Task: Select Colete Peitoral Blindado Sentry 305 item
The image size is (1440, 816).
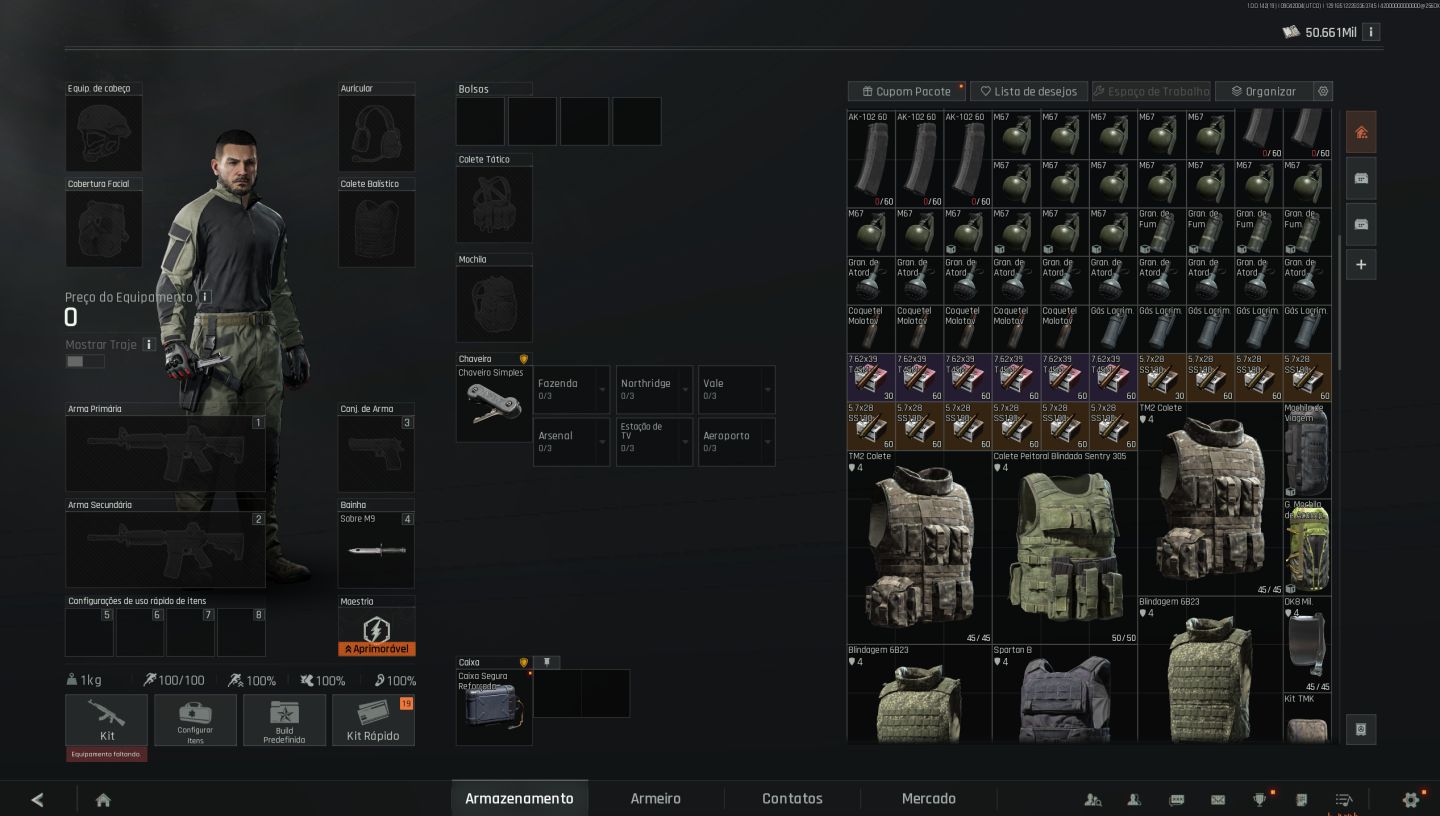Action: [1064, 547]
